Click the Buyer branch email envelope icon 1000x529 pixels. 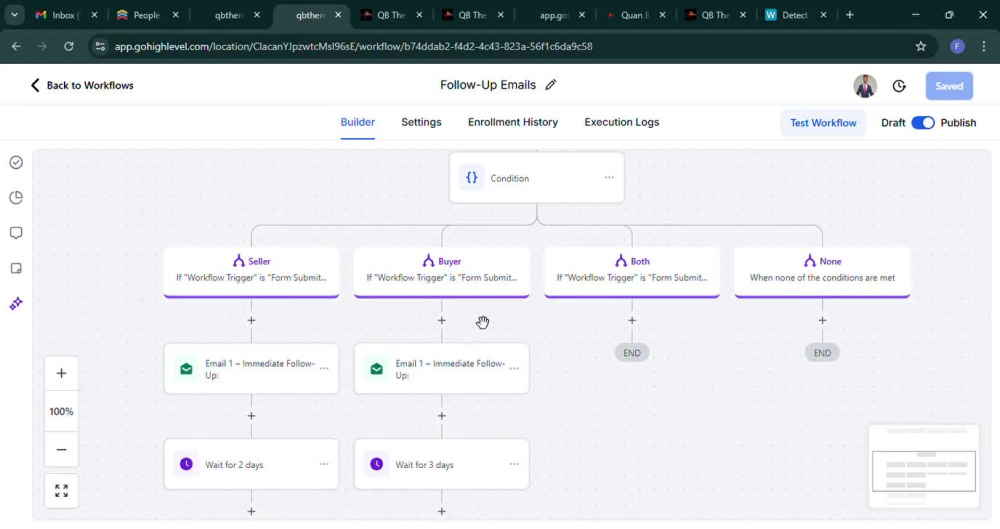(376, 369)
